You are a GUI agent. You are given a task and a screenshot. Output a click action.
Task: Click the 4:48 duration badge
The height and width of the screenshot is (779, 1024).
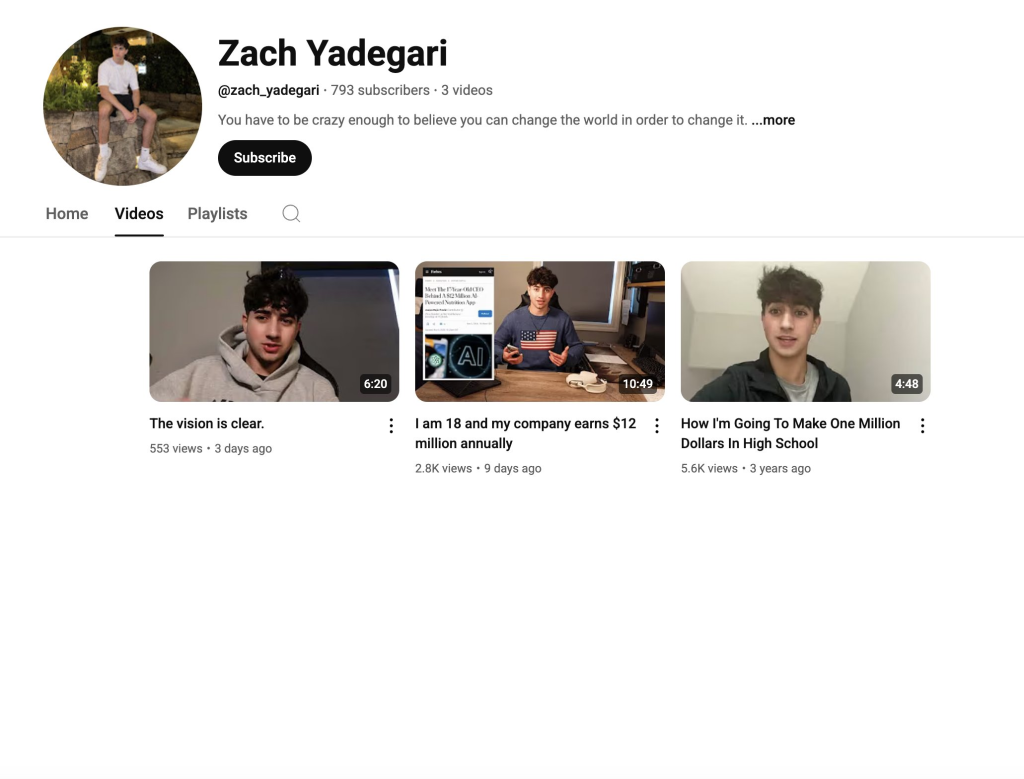906,384
